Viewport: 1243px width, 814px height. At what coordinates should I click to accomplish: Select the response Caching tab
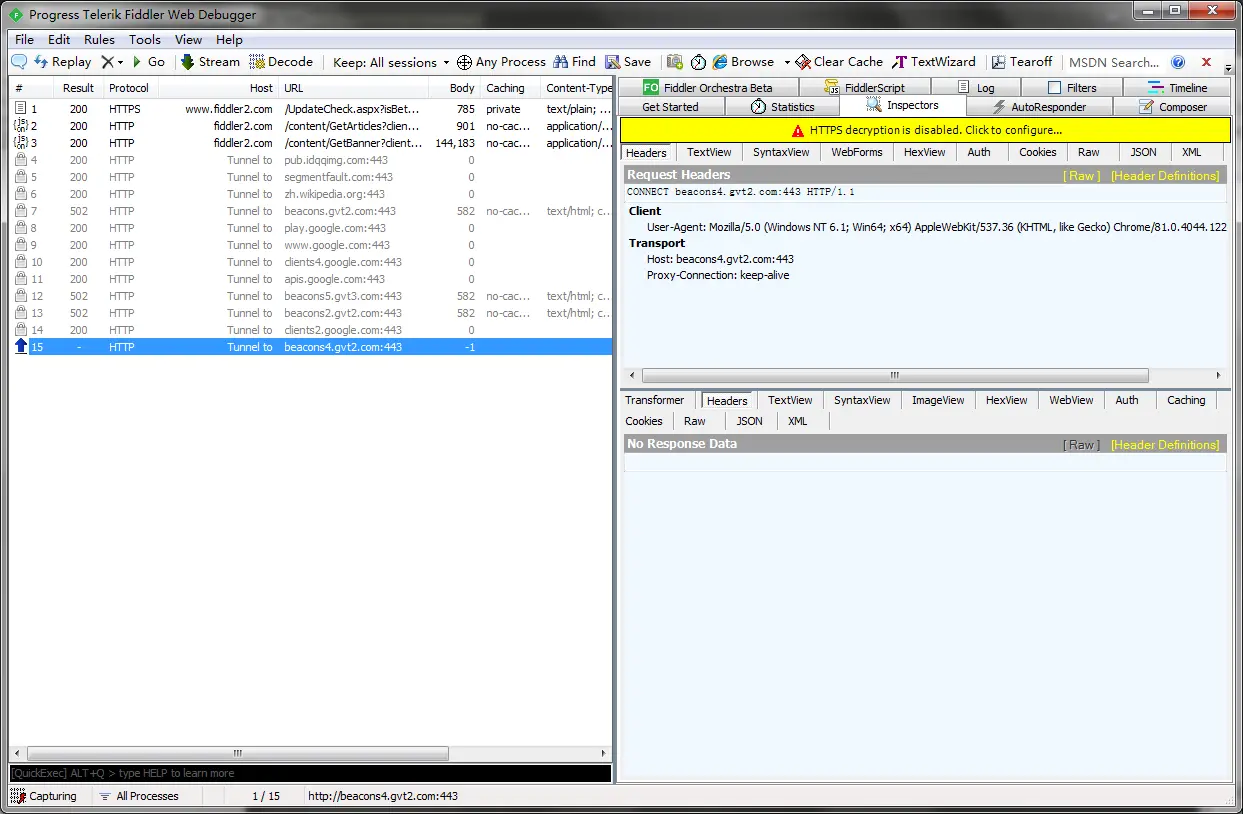point(1186,400)
